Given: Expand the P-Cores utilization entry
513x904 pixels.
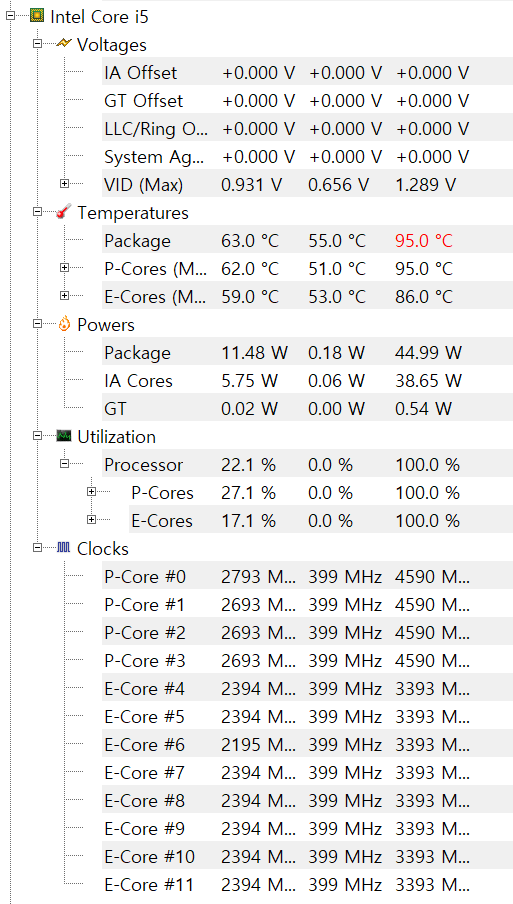Looking at the screenshot, I should tap(91, 492).
